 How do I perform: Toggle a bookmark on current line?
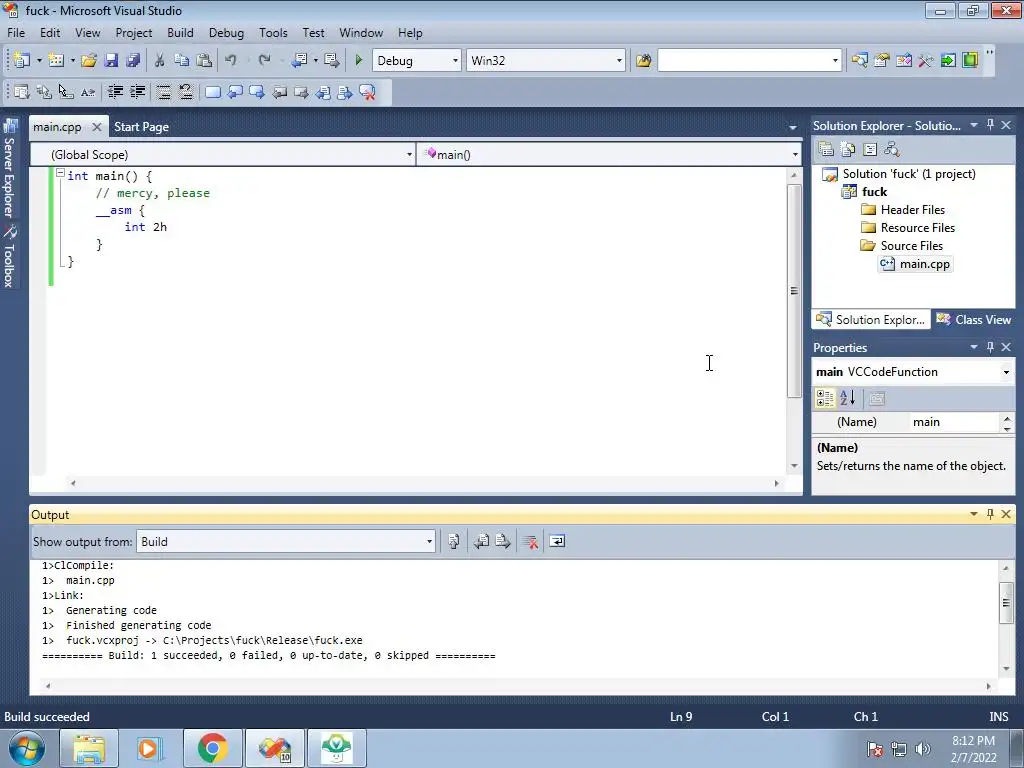[x=213, y=92]
